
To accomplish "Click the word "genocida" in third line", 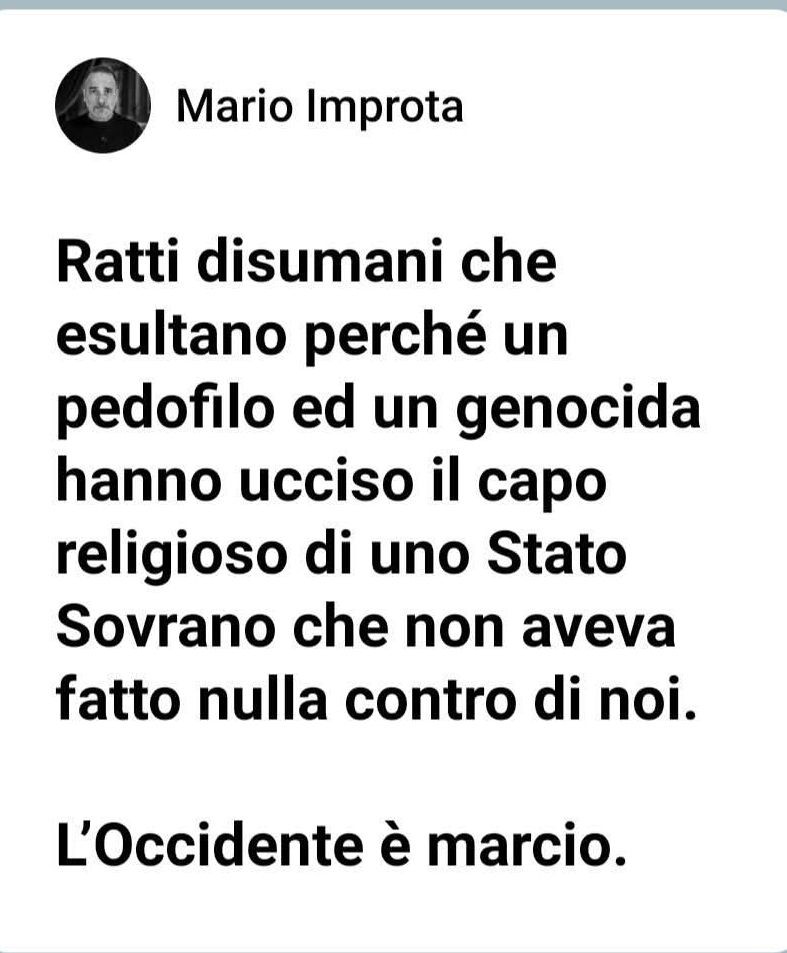I will point(579,411).
